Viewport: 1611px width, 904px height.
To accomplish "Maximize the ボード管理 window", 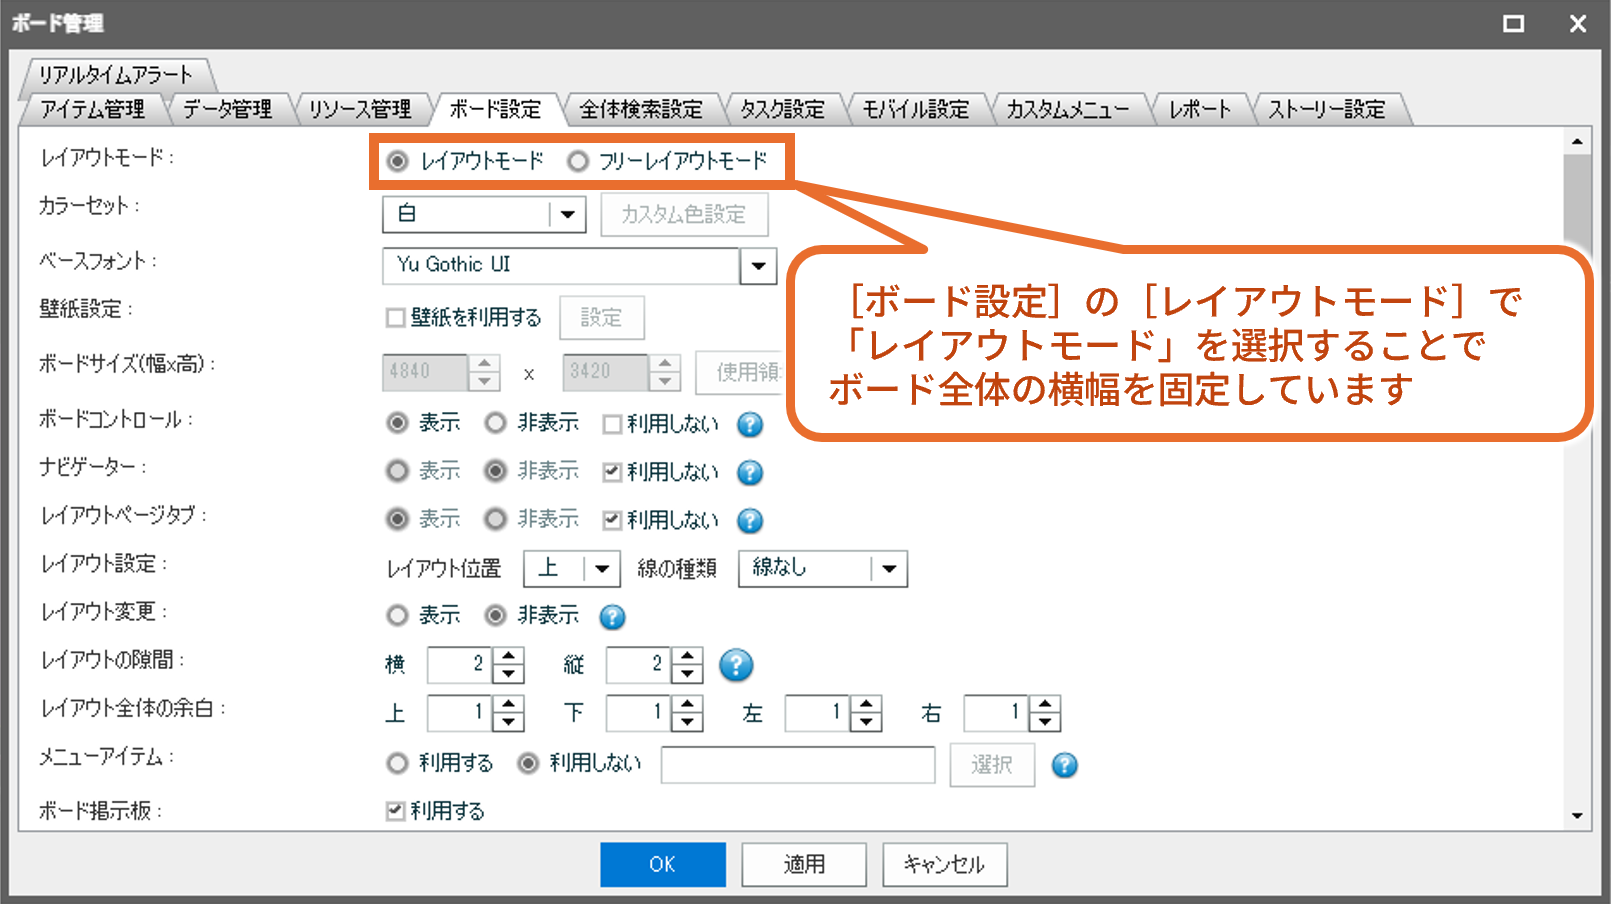I will [x=1514, y=23].
